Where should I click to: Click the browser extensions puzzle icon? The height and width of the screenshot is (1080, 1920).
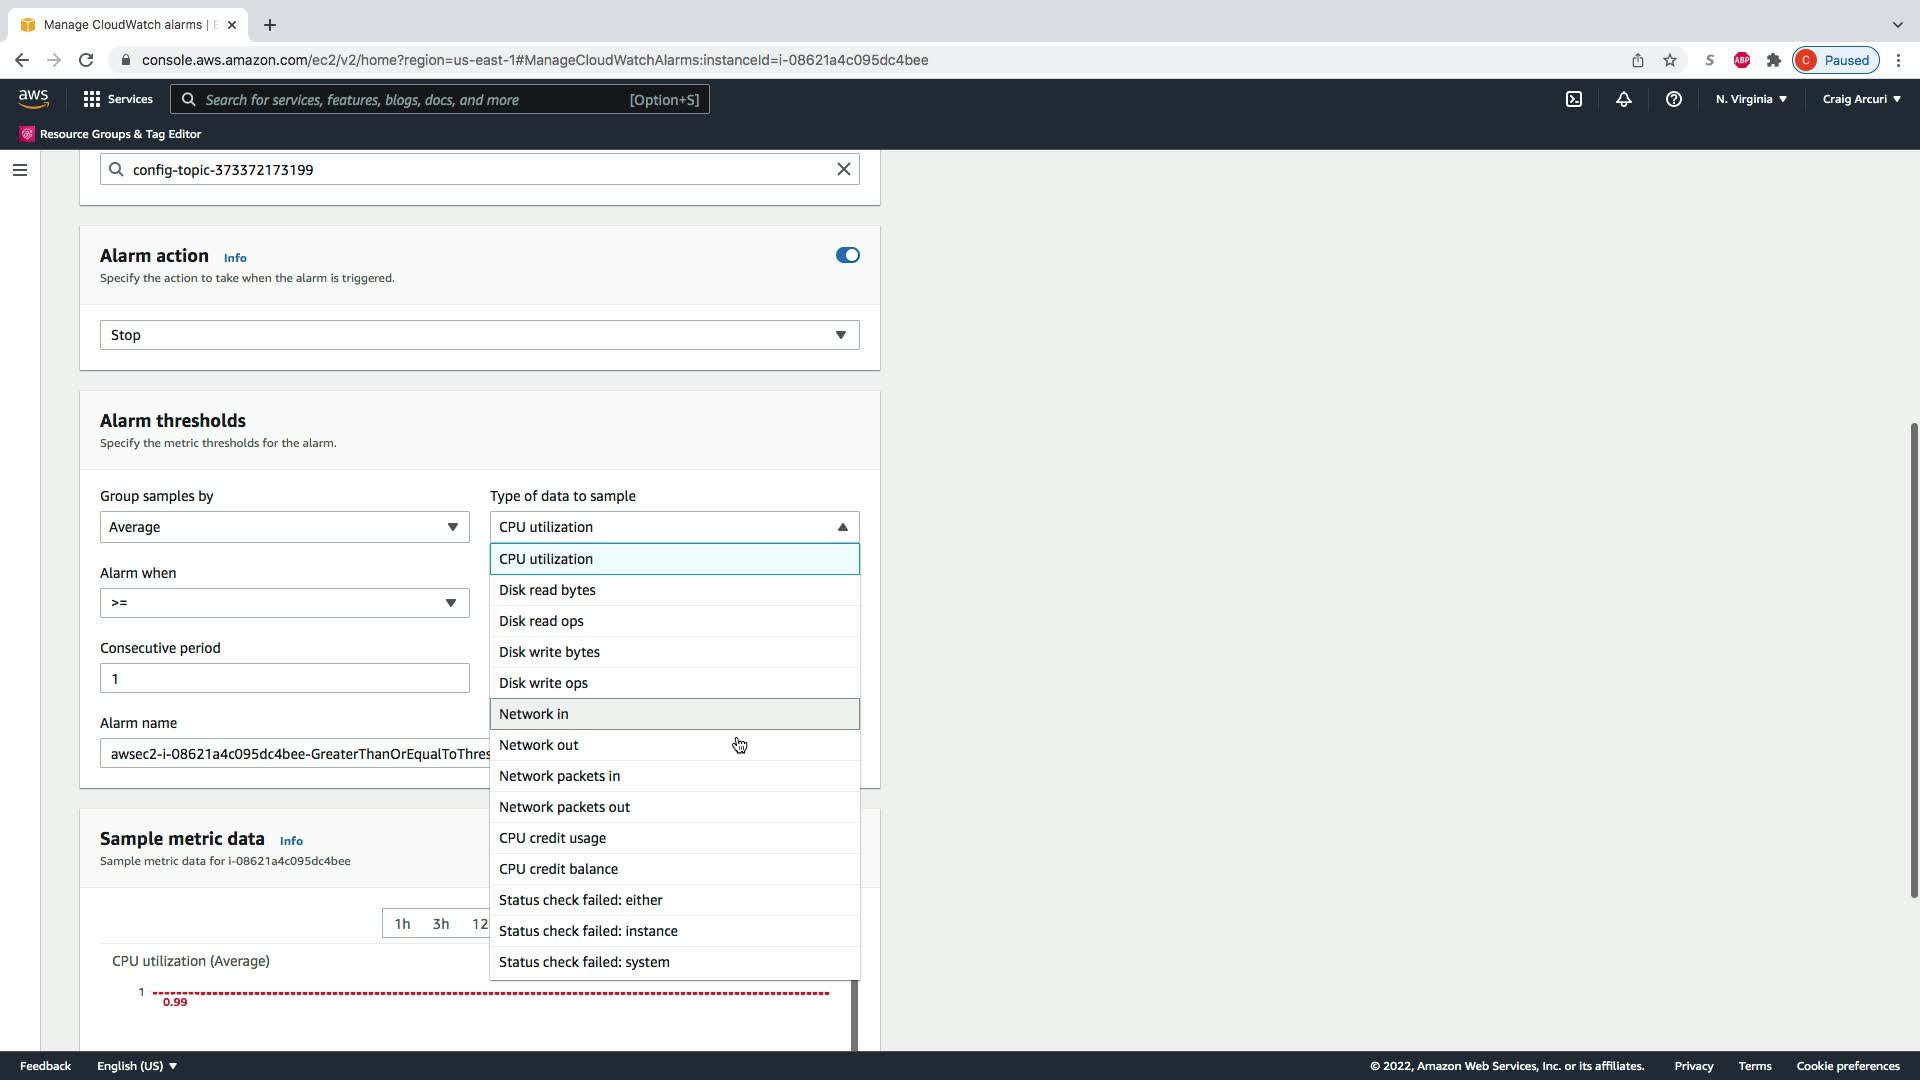click(1774, 60)
